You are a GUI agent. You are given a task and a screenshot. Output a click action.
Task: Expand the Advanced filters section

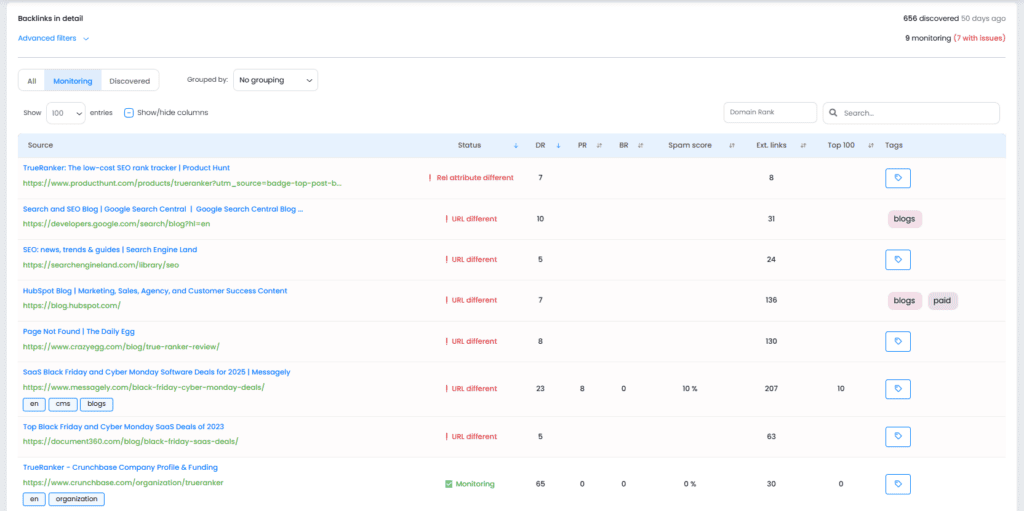coord(54,39)
